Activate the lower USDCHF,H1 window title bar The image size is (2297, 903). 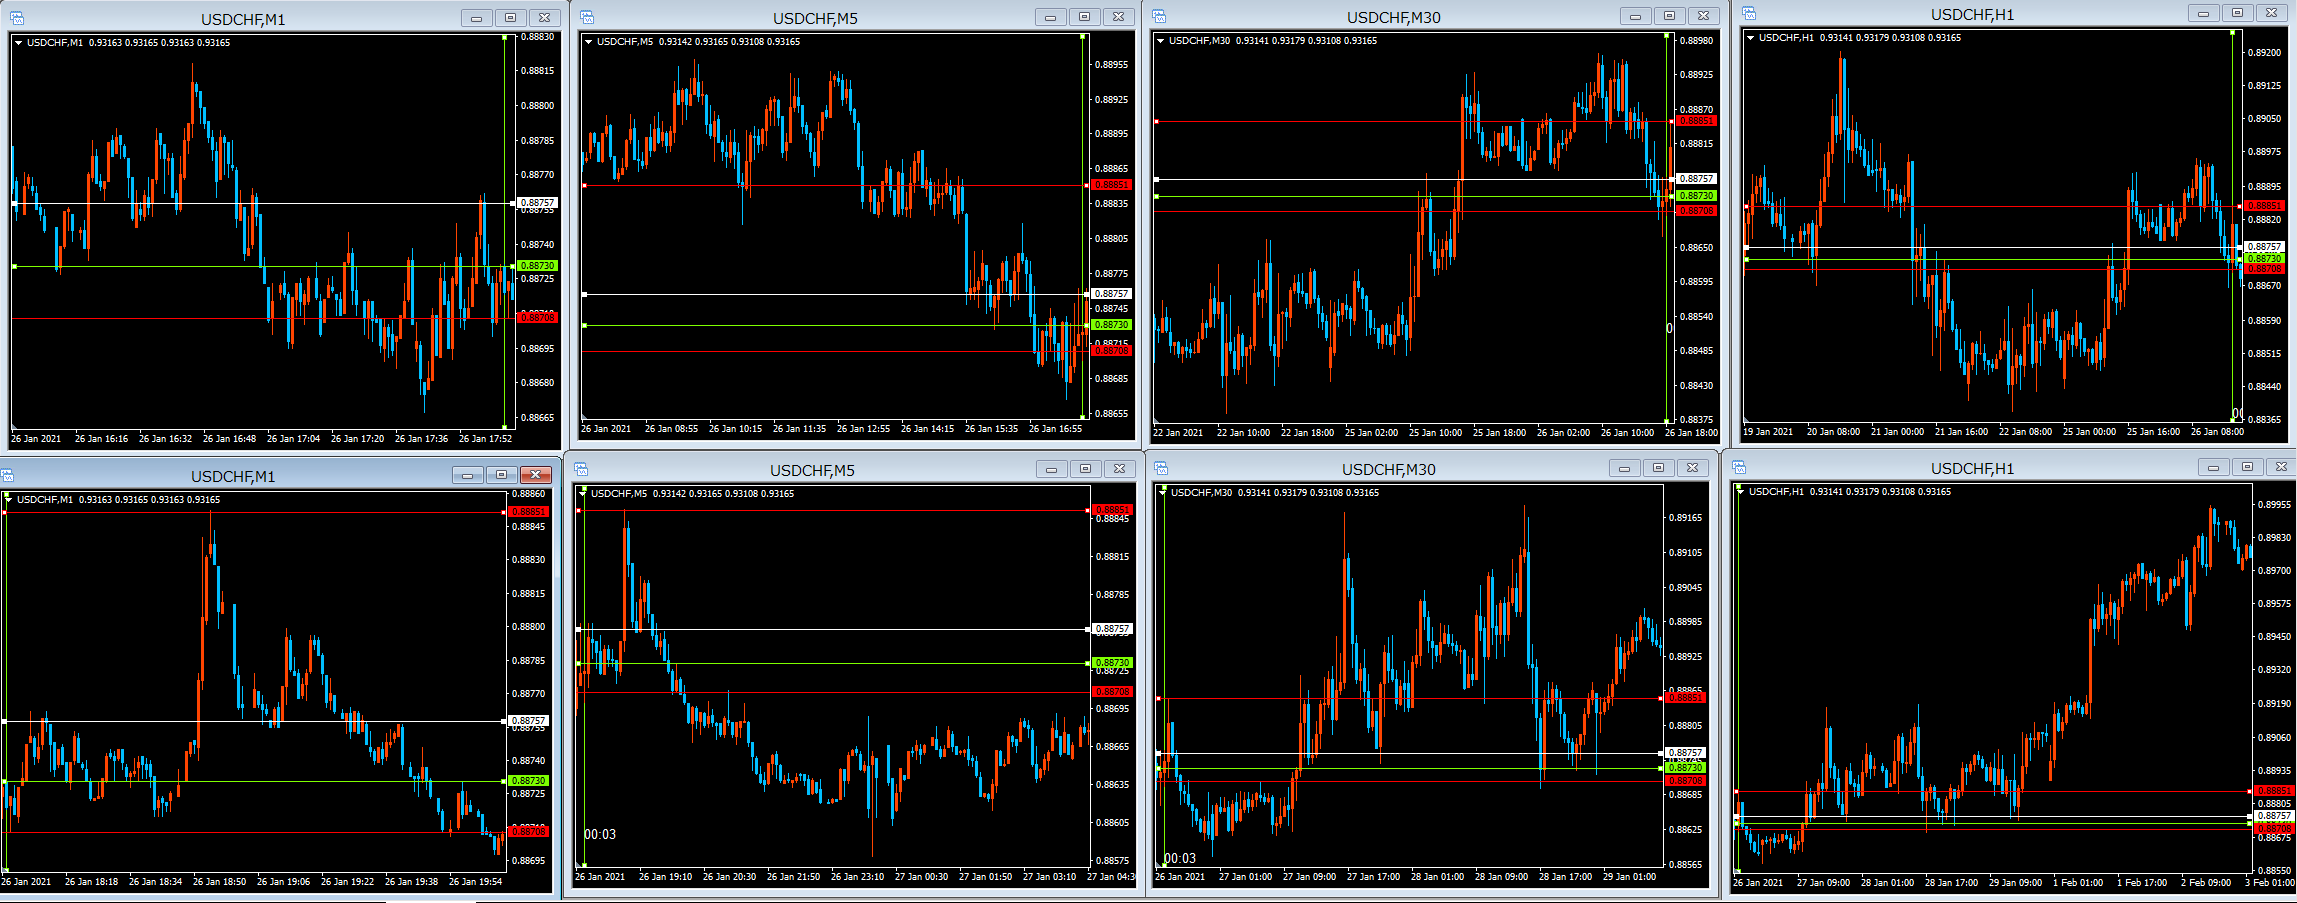click(1970, 468)
